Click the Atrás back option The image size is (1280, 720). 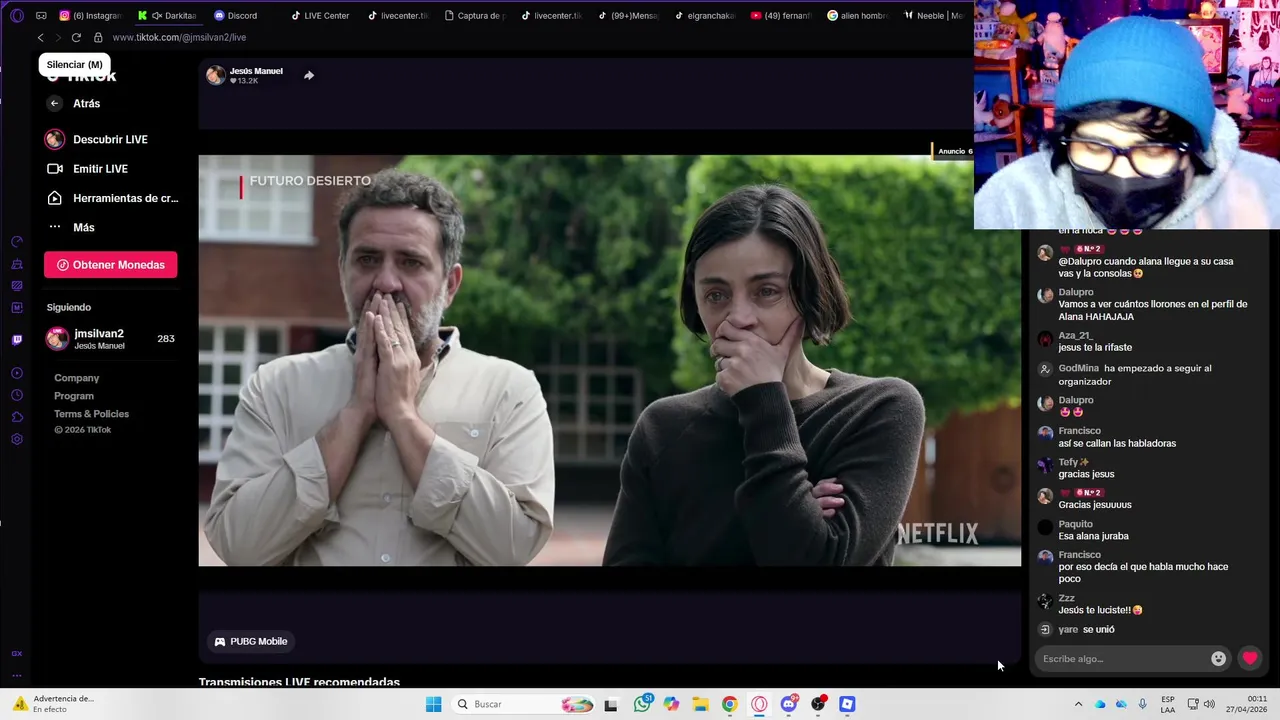[75, 103]
